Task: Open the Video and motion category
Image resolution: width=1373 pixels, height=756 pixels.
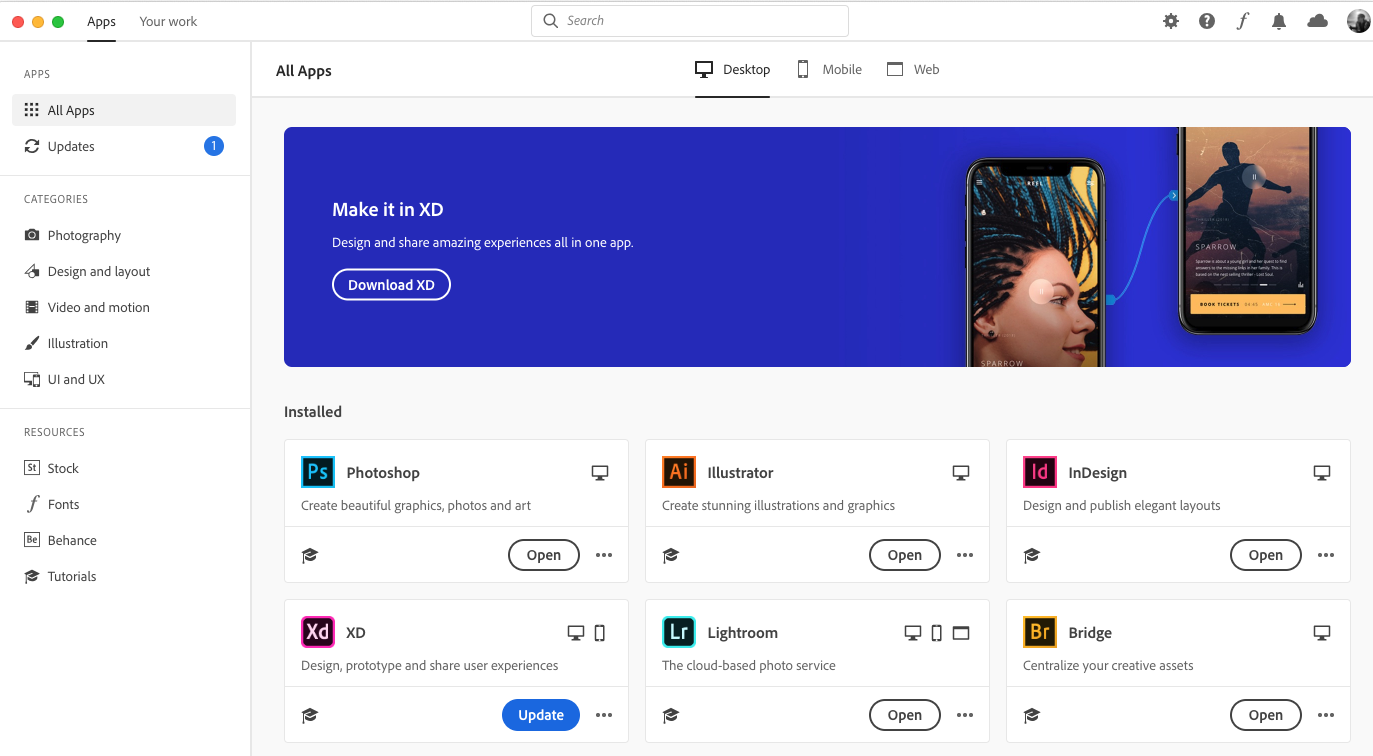Action: [124, 307]
